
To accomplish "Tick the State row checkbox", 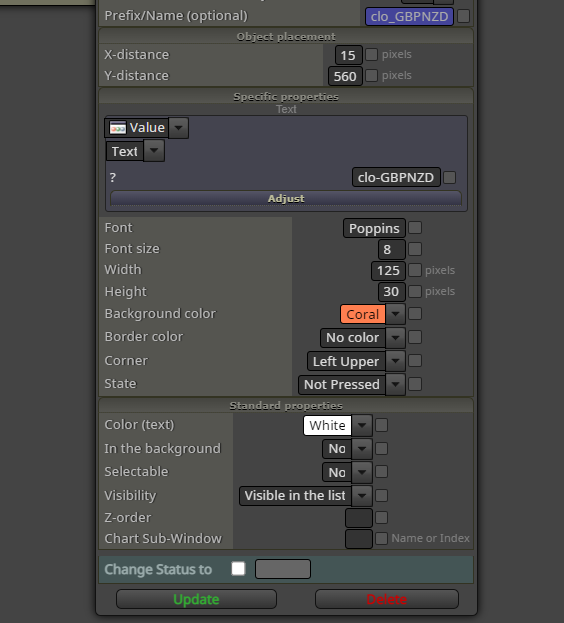I will click(415, 384).
